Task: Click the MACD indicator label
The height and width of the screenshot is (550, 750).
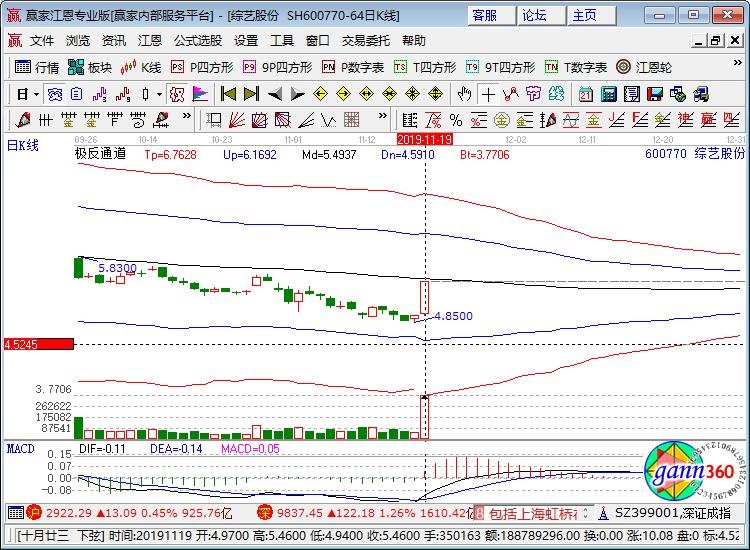Action: point(21,449)
